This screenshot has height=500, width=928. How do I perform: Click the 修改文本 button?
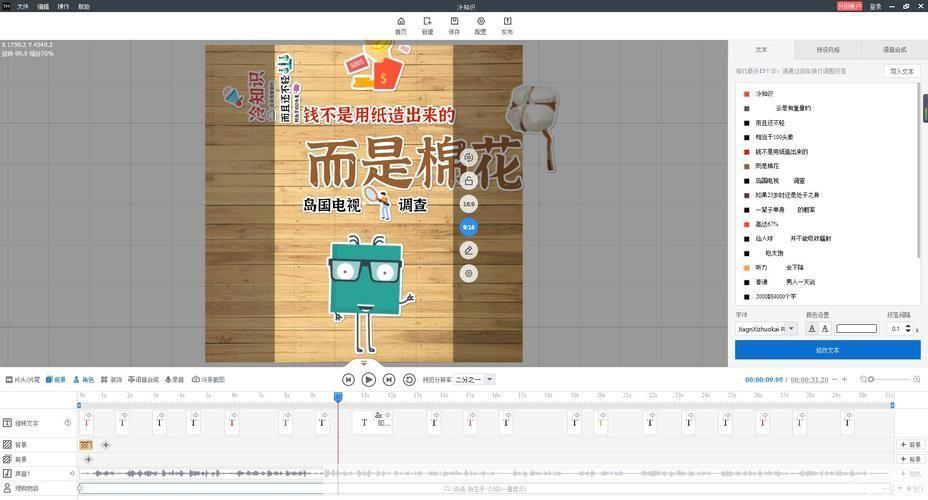[x=827, y=350]
